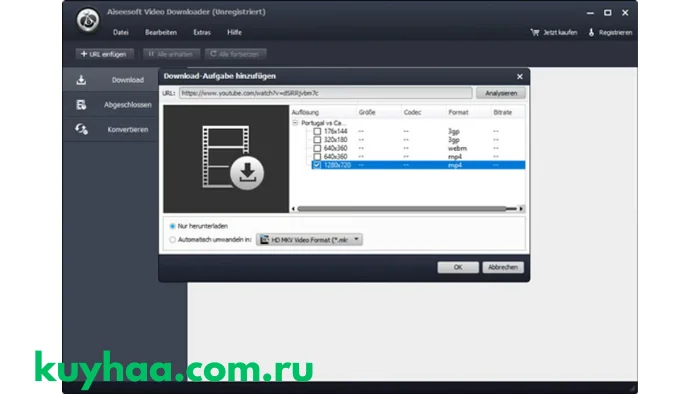Open the Extras menu

pos(202,33)
